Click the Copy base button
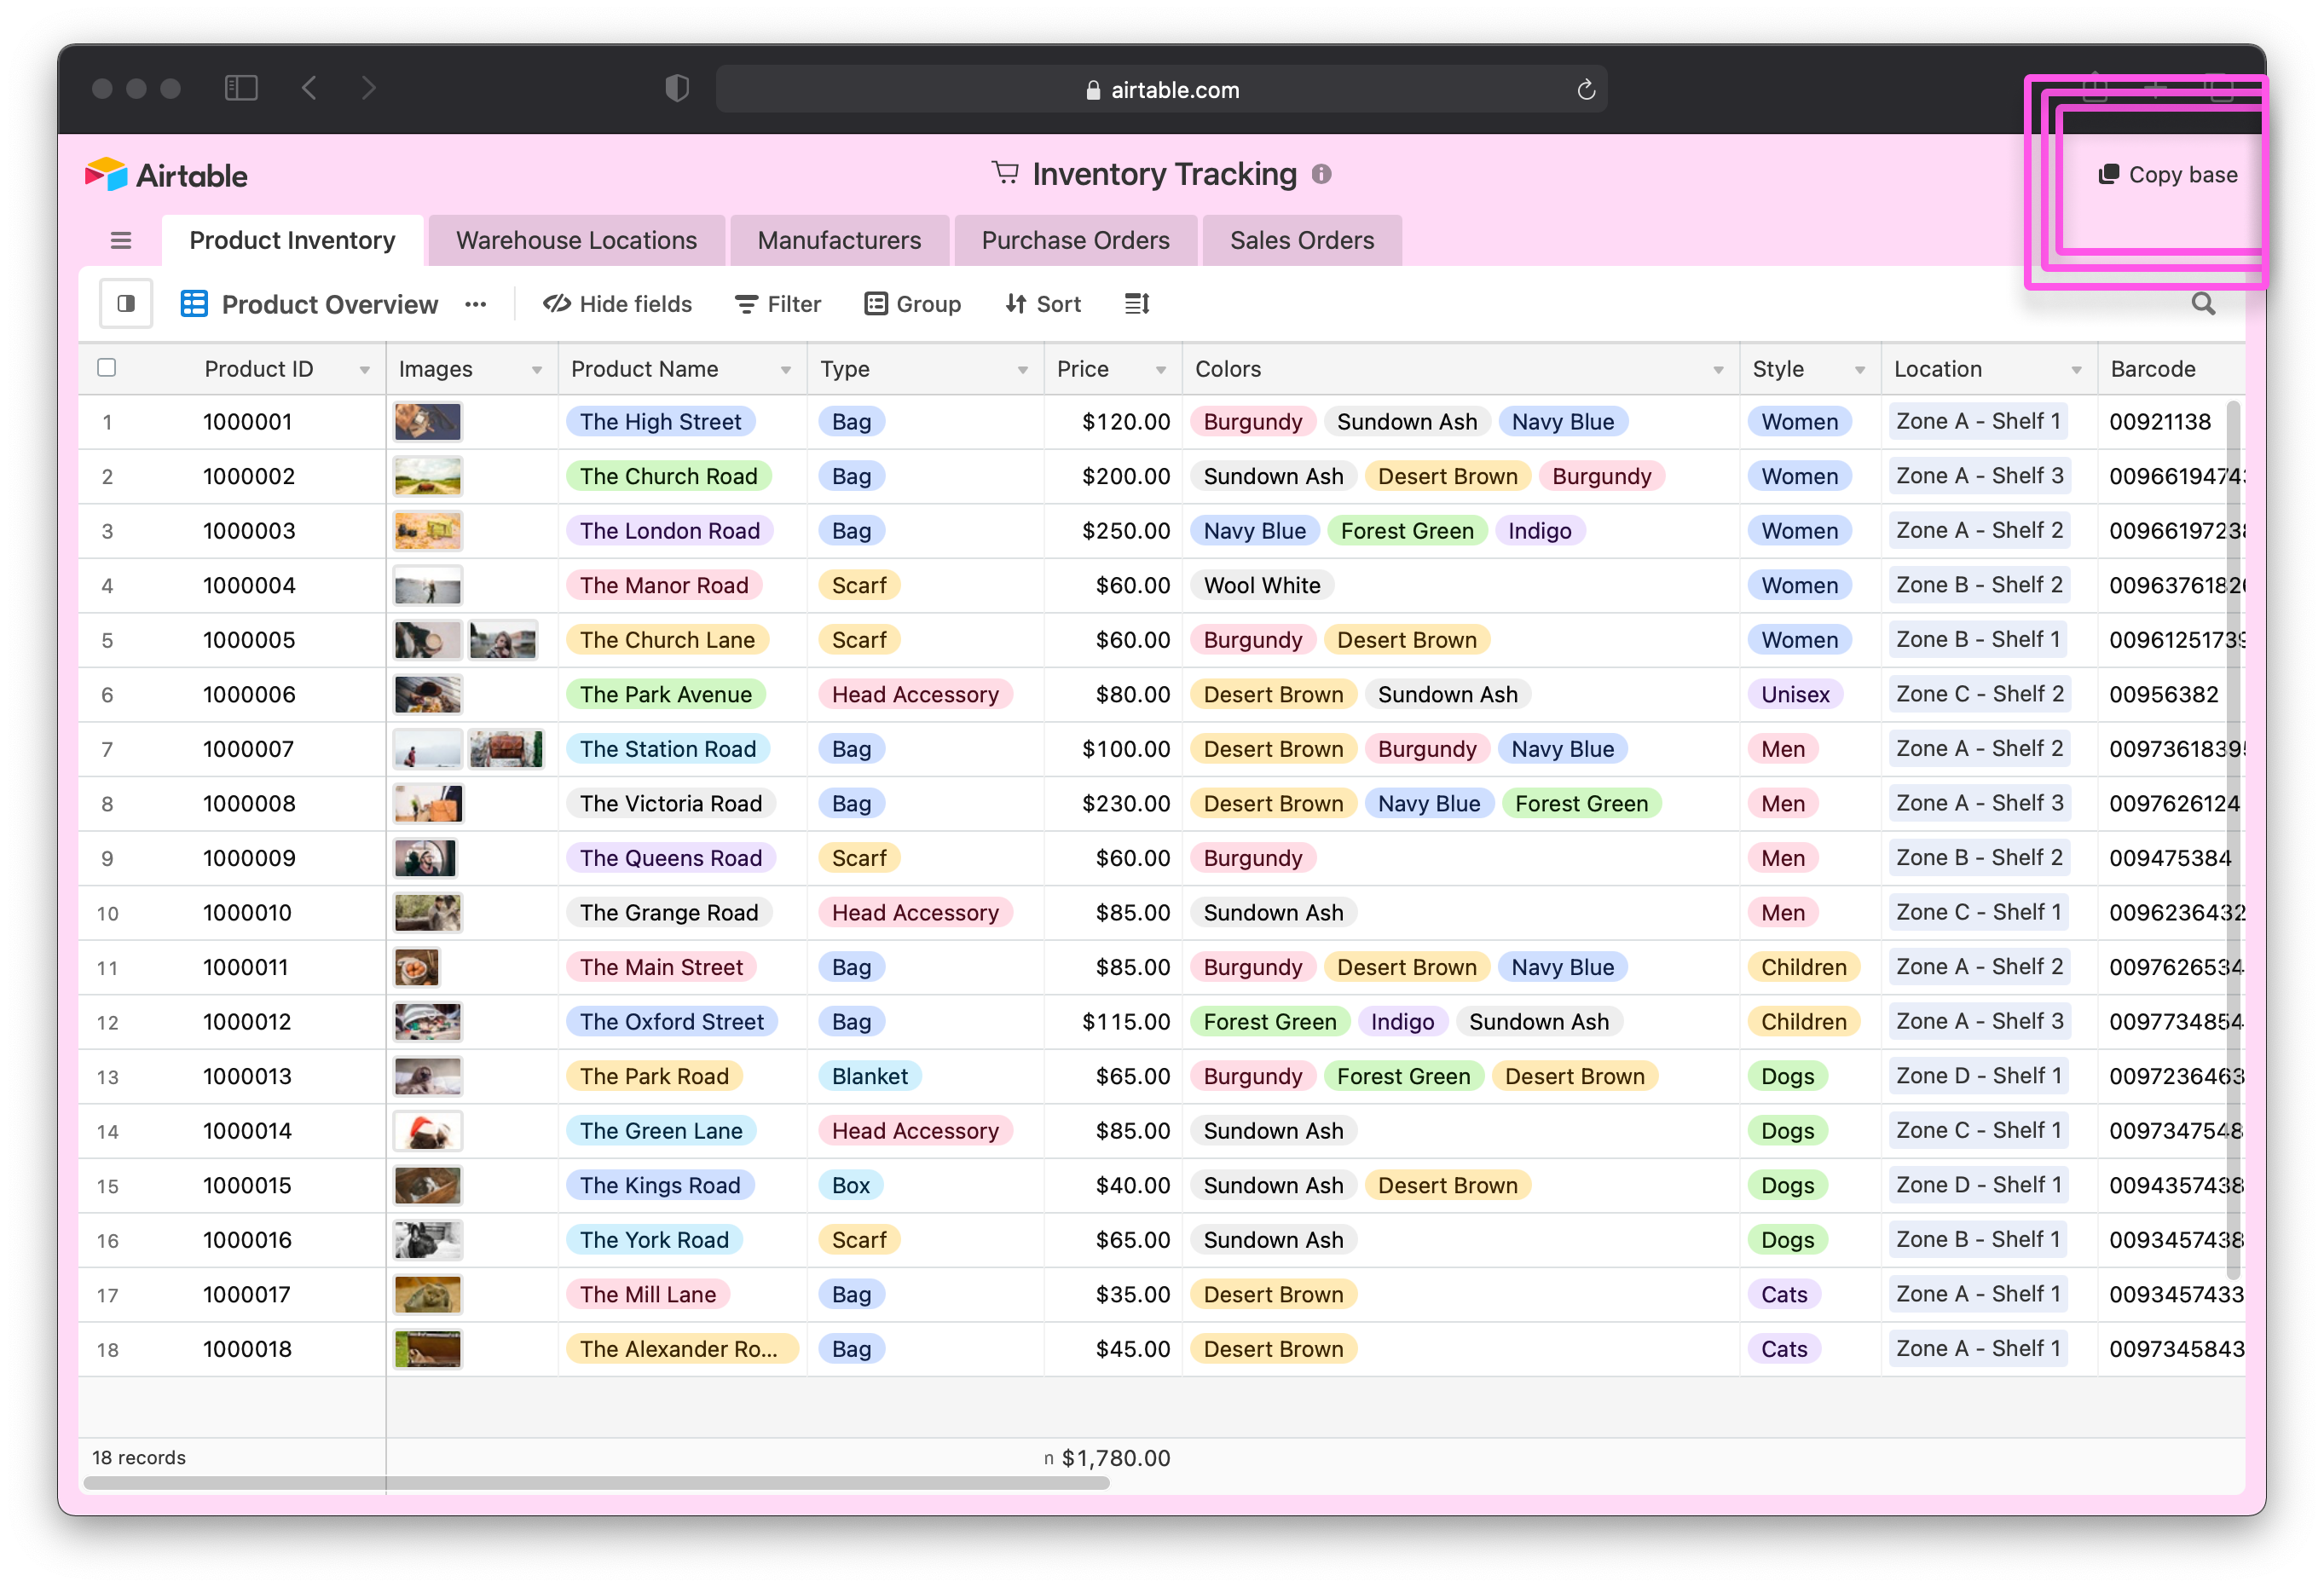2324x1587 pixels. [x=2167, y=175]
